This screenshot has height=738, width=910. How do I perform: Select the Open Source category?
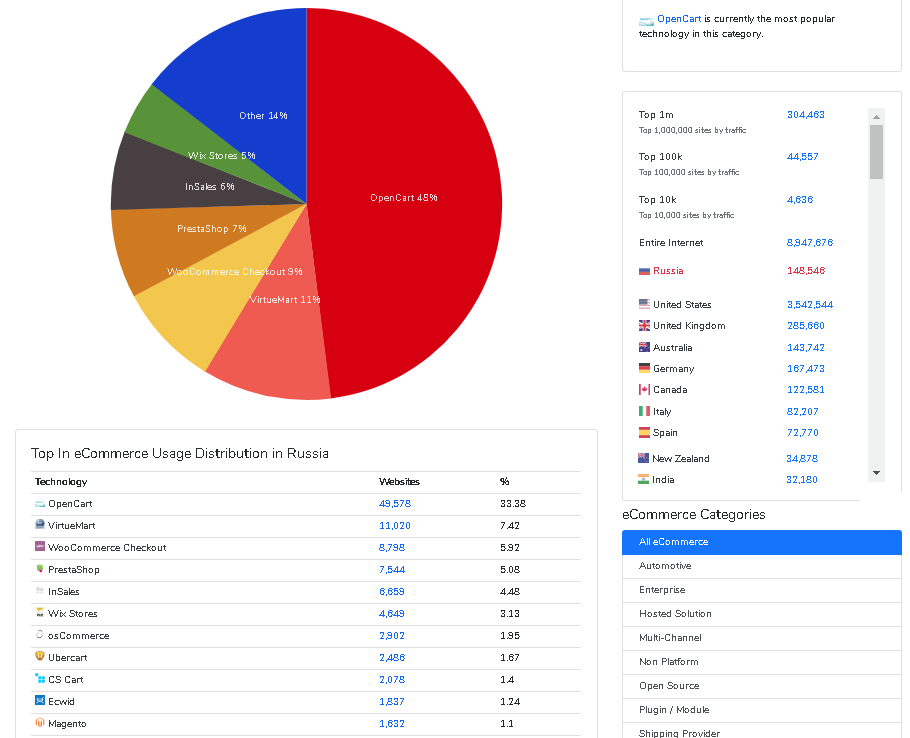pos(761,686)
